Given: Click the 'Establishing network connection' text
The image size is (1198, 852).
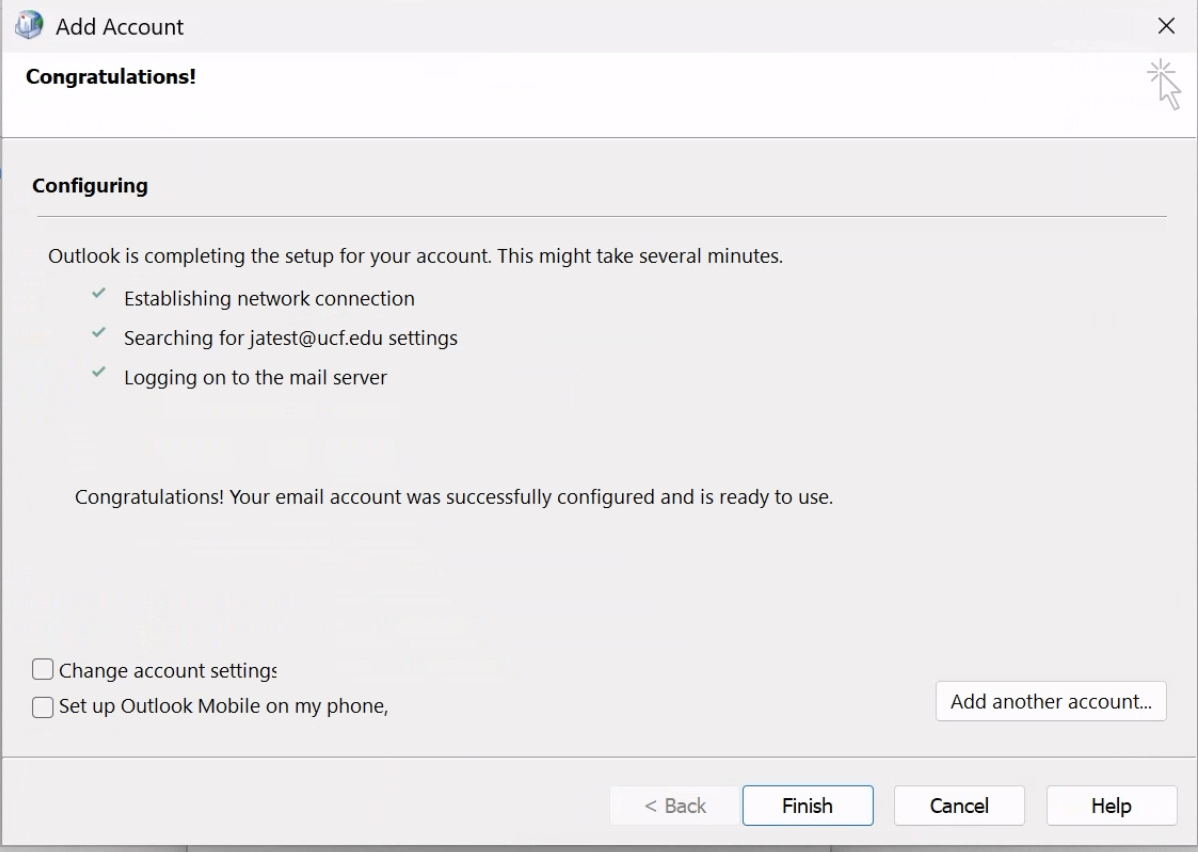Looking at the screenshot, I should point(269,298).
